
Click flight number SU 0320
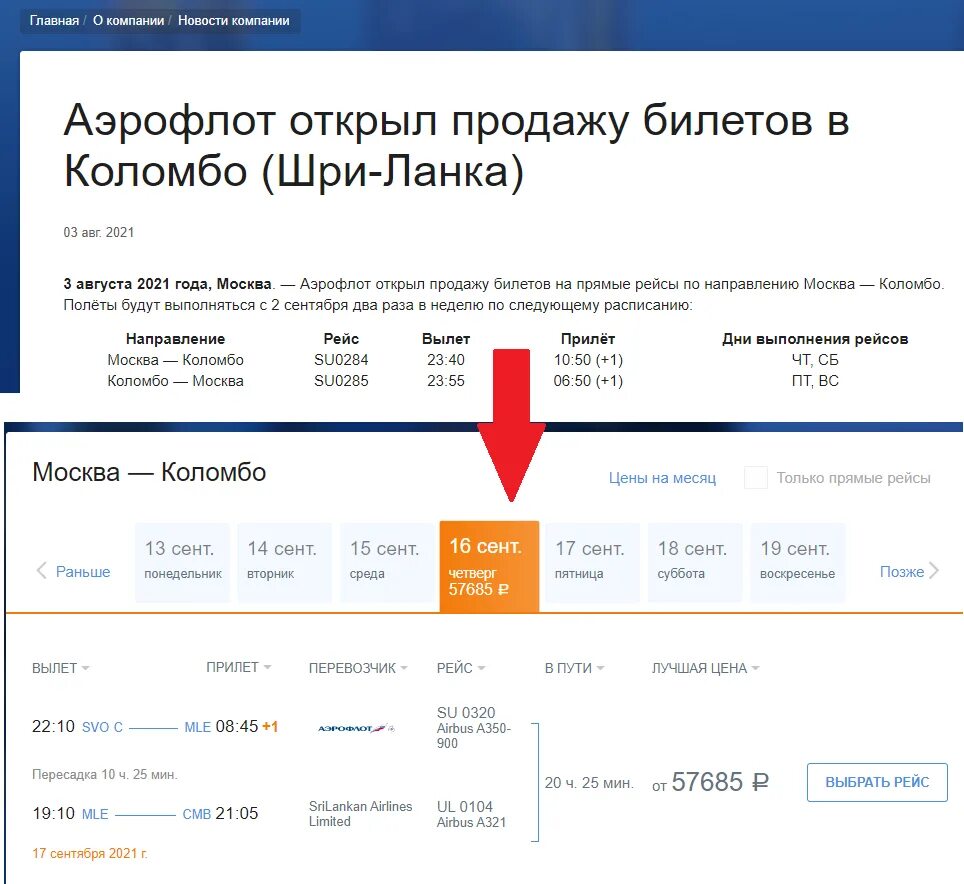[x=466, y=712]
